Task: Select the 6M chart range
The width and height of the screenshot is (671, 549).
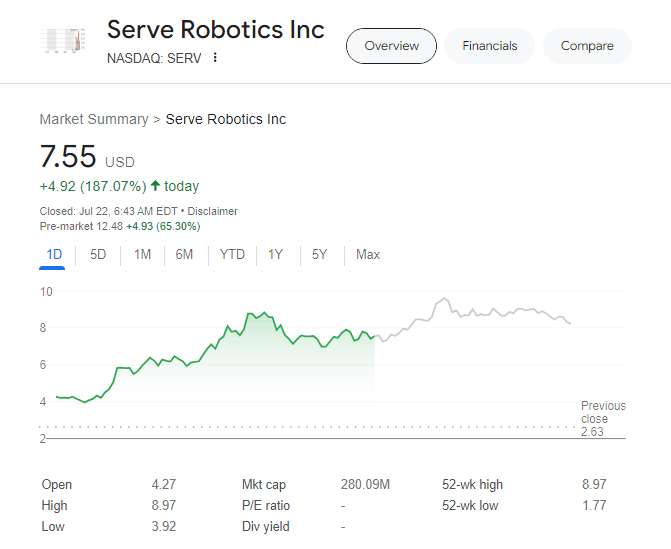Action: tap(184, 255)
